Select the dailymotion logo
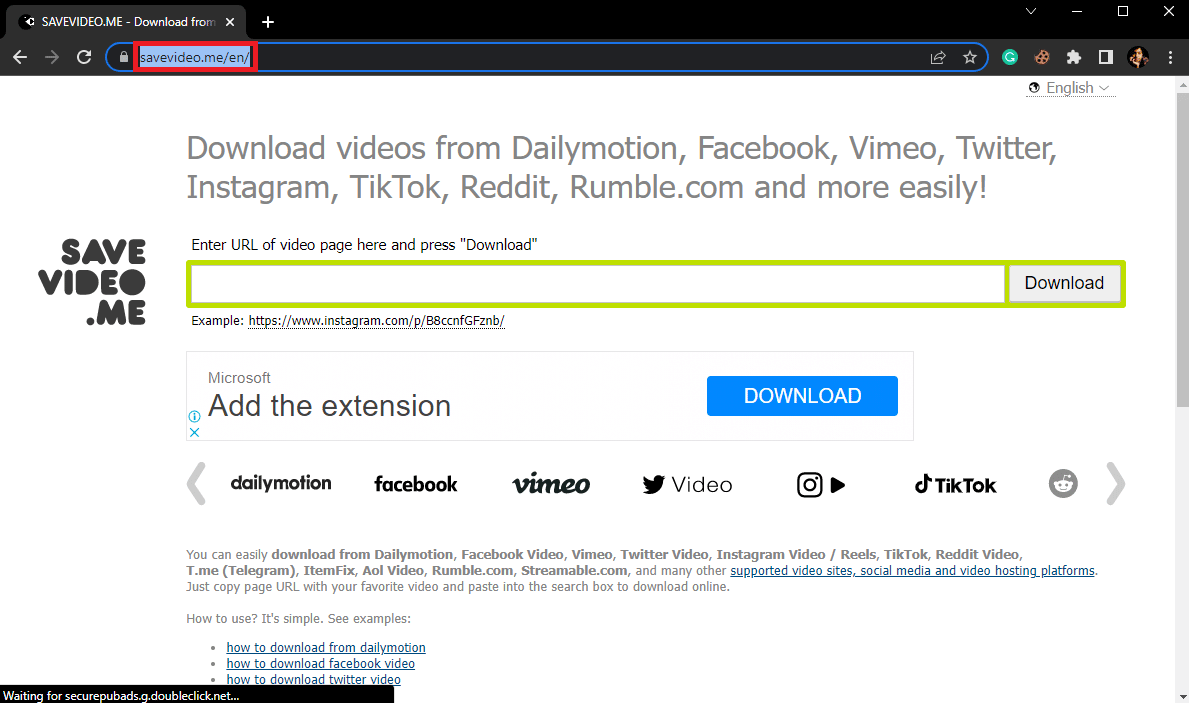This screenshot has width=1189, height=703. [x=281, y=483]
